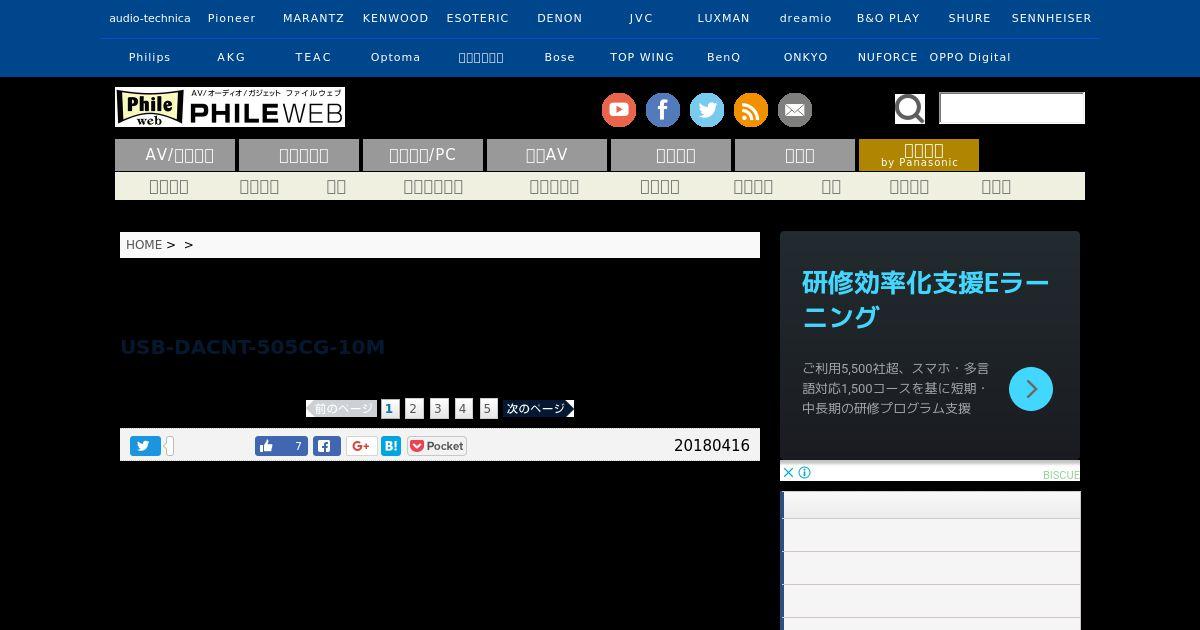The width and height of the screenshot is (1200, 630).
Task: Tweet this article with the Twitter share button
Action: point(145,446)
